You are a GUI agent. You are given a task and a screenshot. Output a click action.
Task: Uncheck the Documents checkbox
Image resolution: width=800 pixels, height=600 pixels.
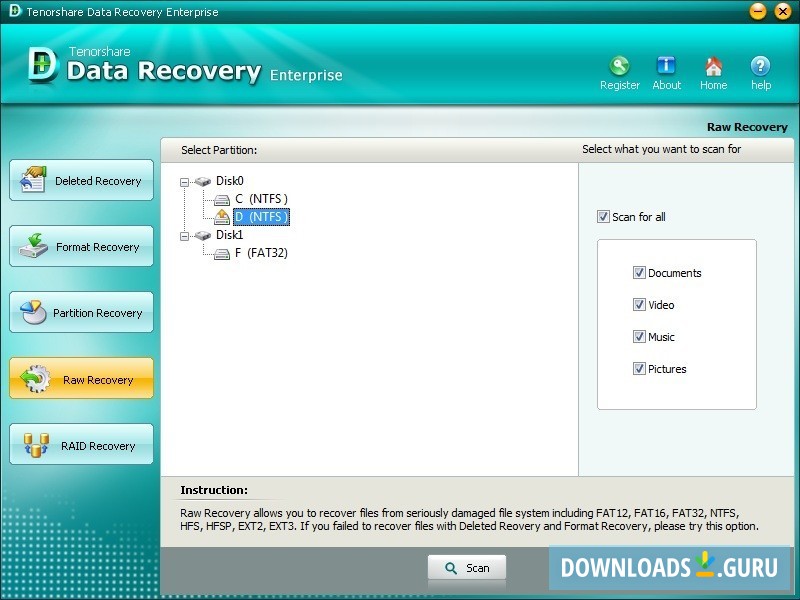639,272
